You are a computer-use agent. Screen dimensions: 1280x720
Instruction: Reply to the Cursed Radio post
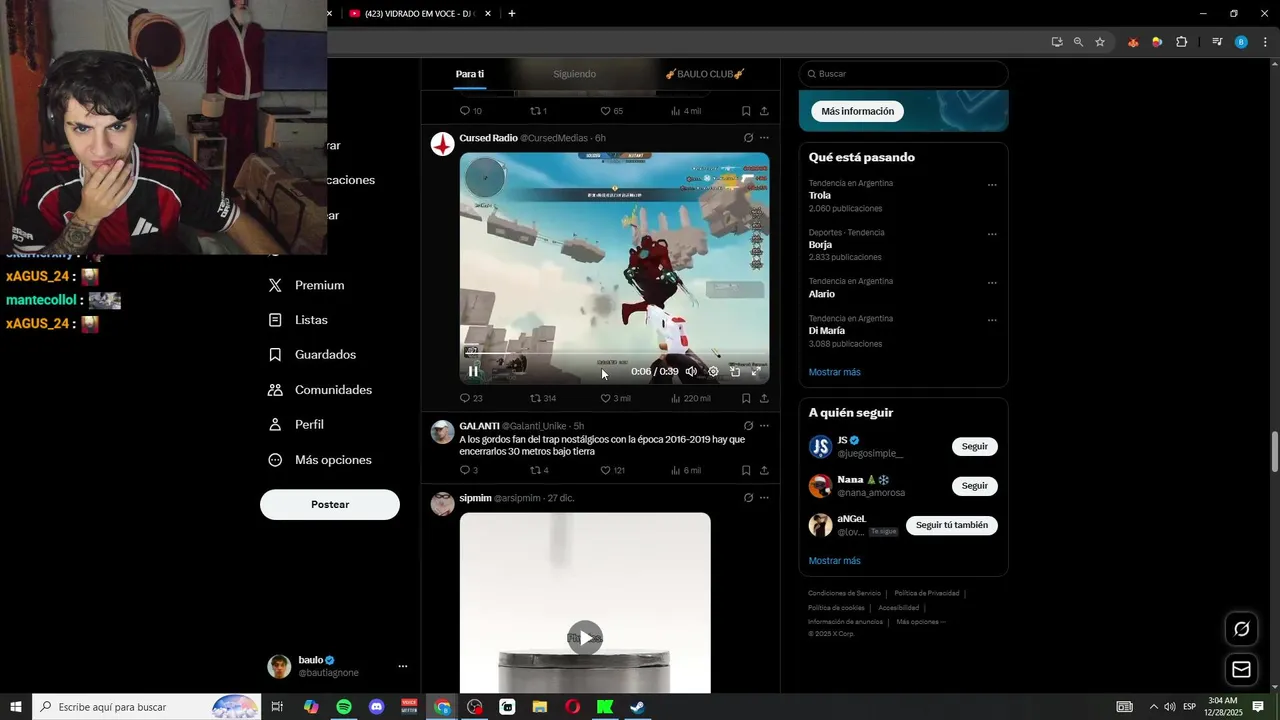pos(471,398)
